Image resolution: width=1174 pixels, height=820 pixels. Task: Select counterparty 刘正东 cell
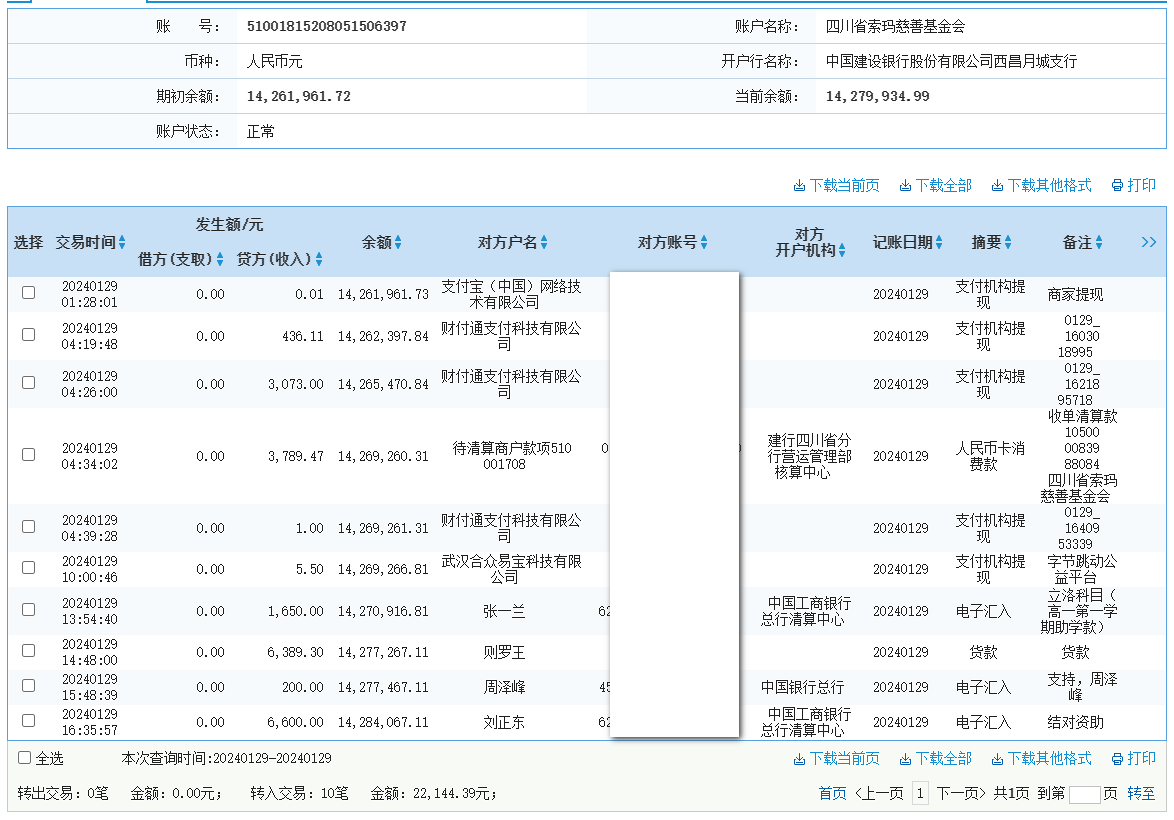tap(504, 723)
